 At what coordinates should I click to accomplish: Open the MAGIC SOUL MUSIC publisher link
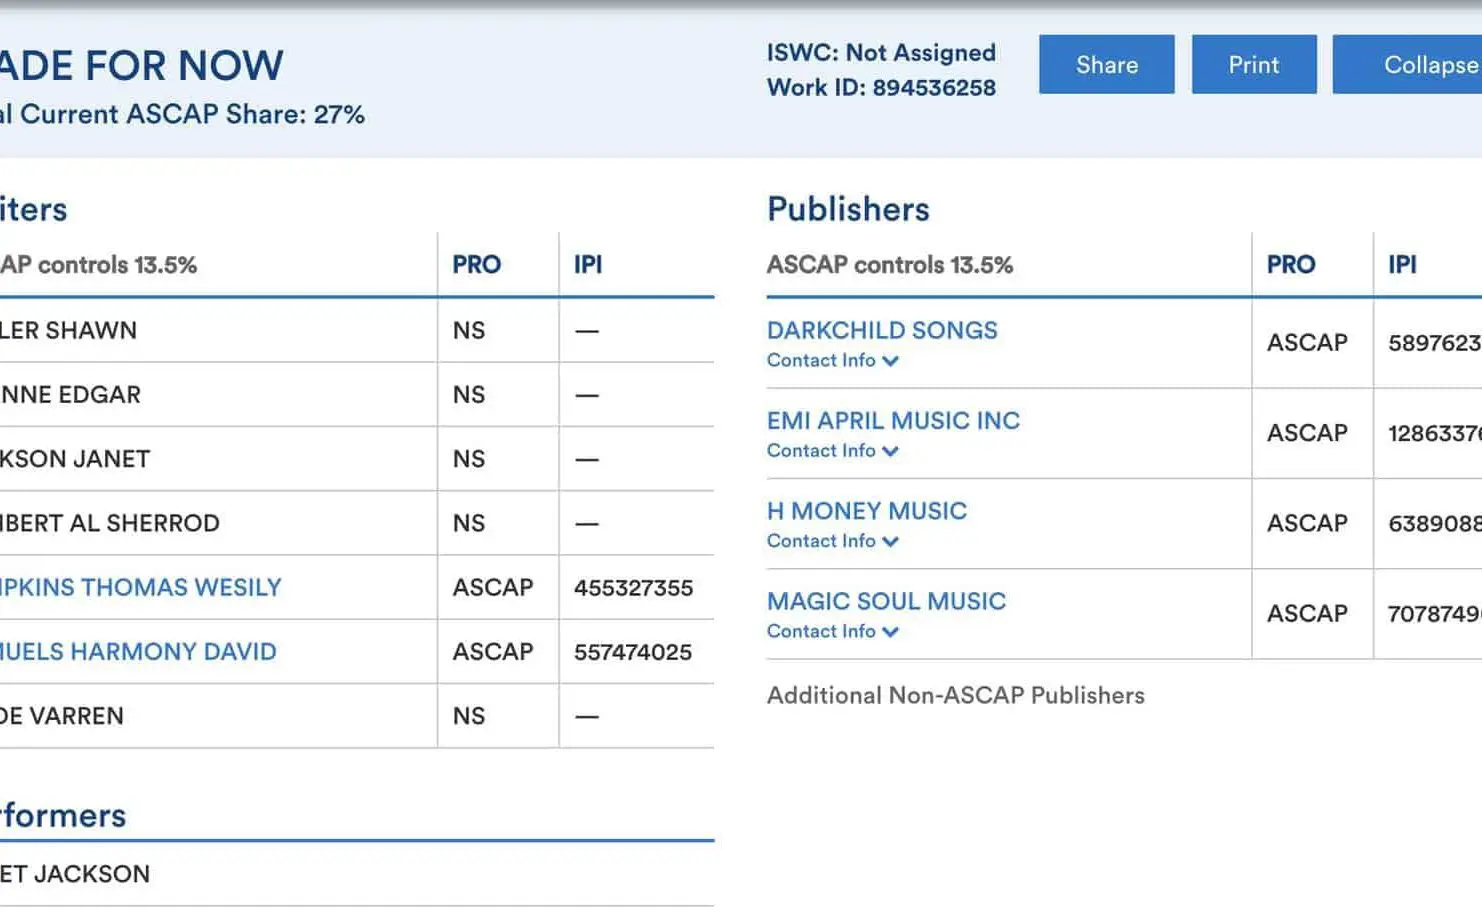[886, 601]
